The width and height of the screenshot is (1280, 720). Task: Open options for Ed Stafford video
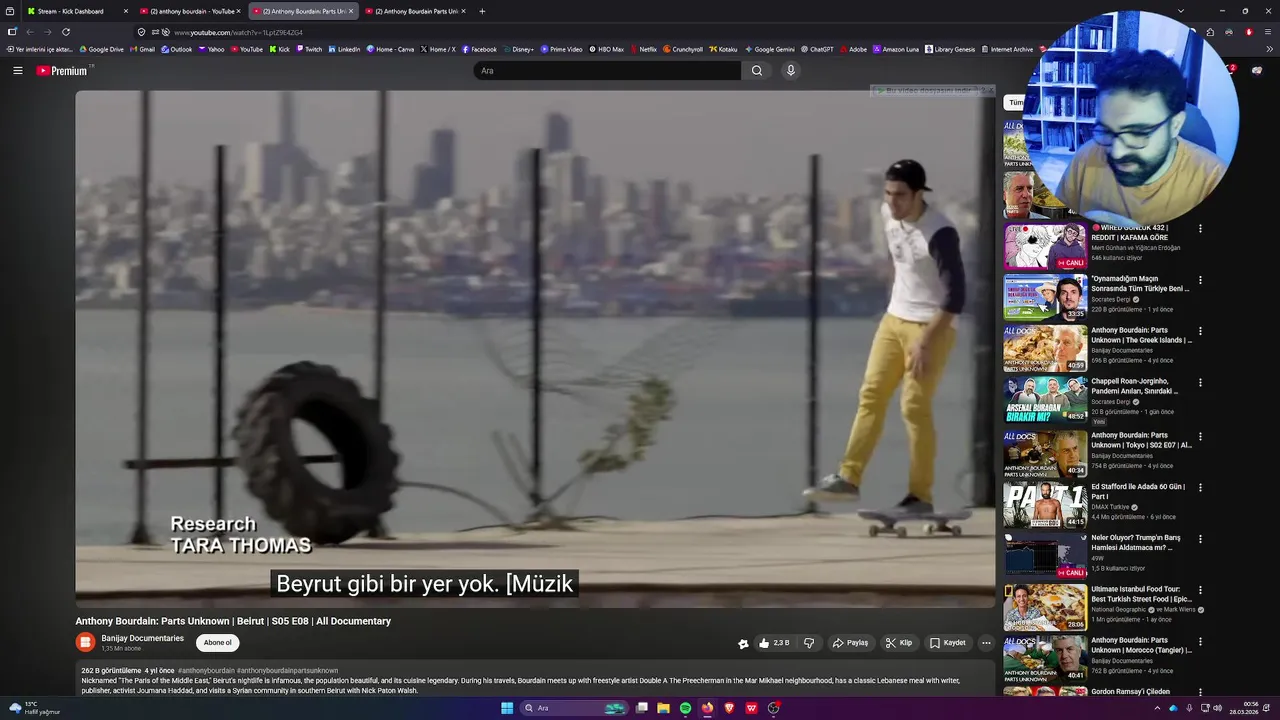click(1201, 488)
